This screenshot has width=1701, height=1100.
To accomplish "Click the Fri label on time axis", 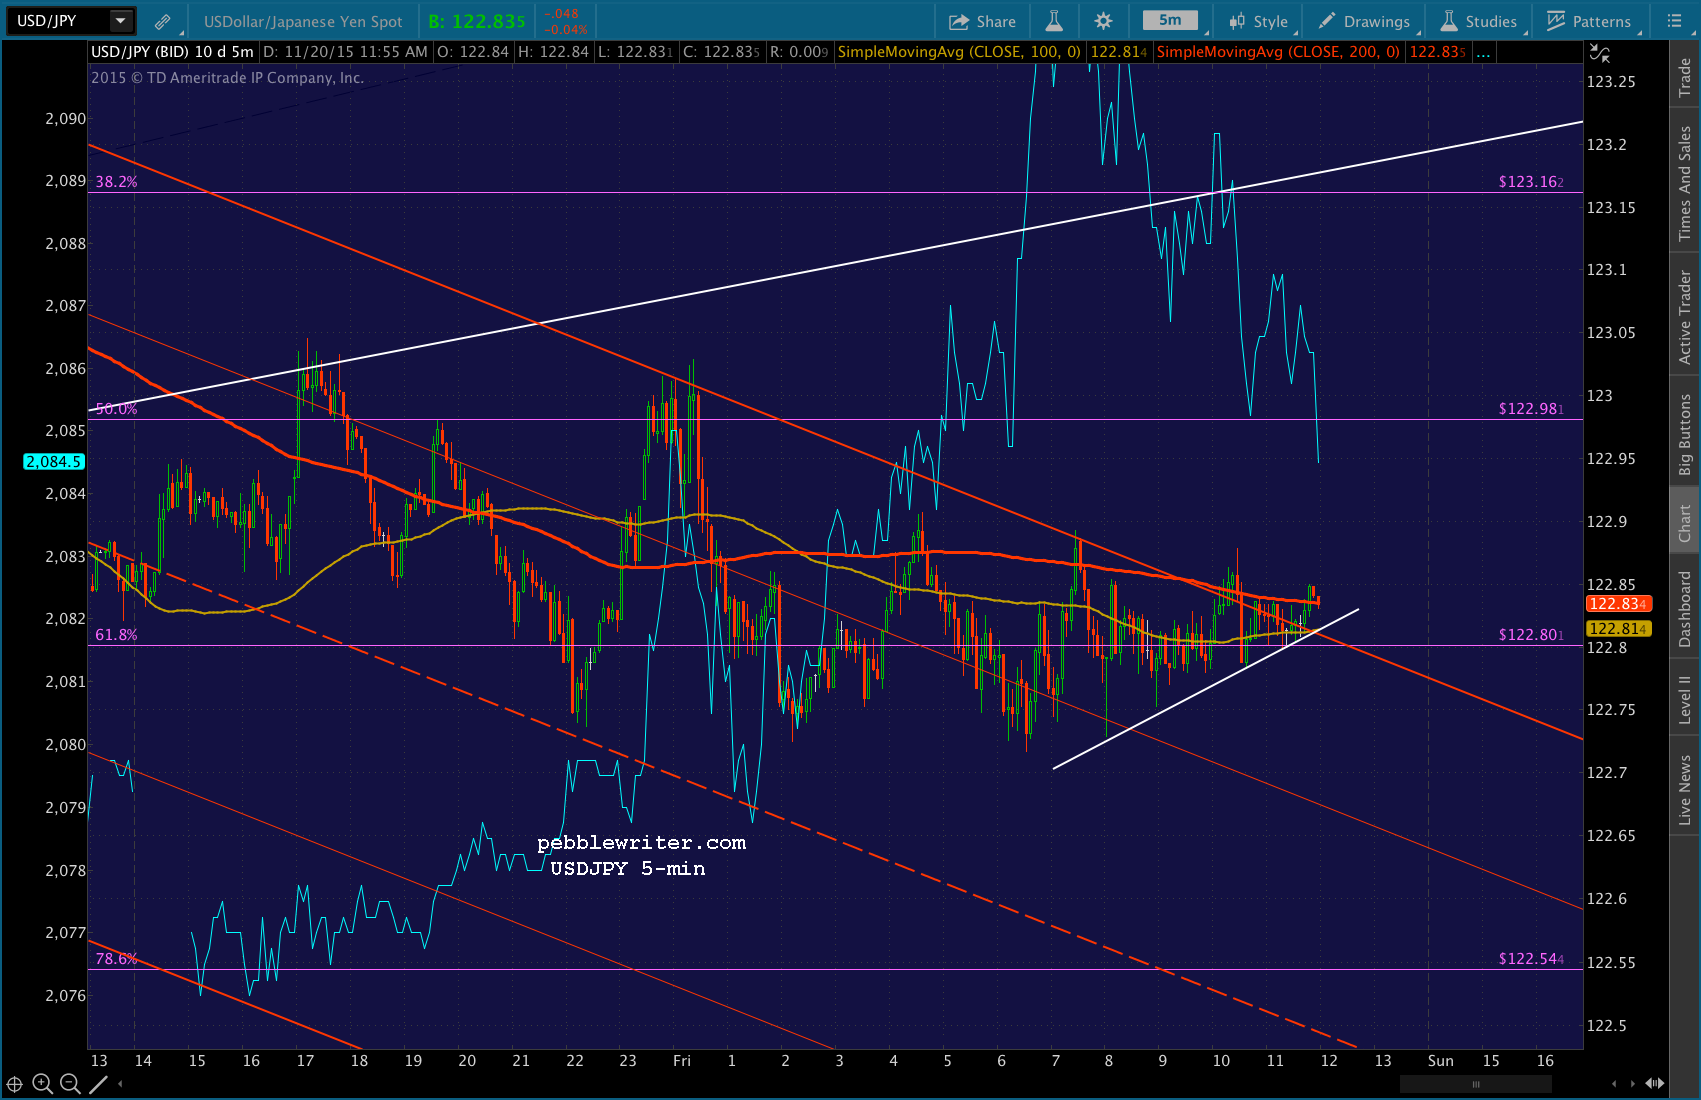I will click(x=681, y=1061).
